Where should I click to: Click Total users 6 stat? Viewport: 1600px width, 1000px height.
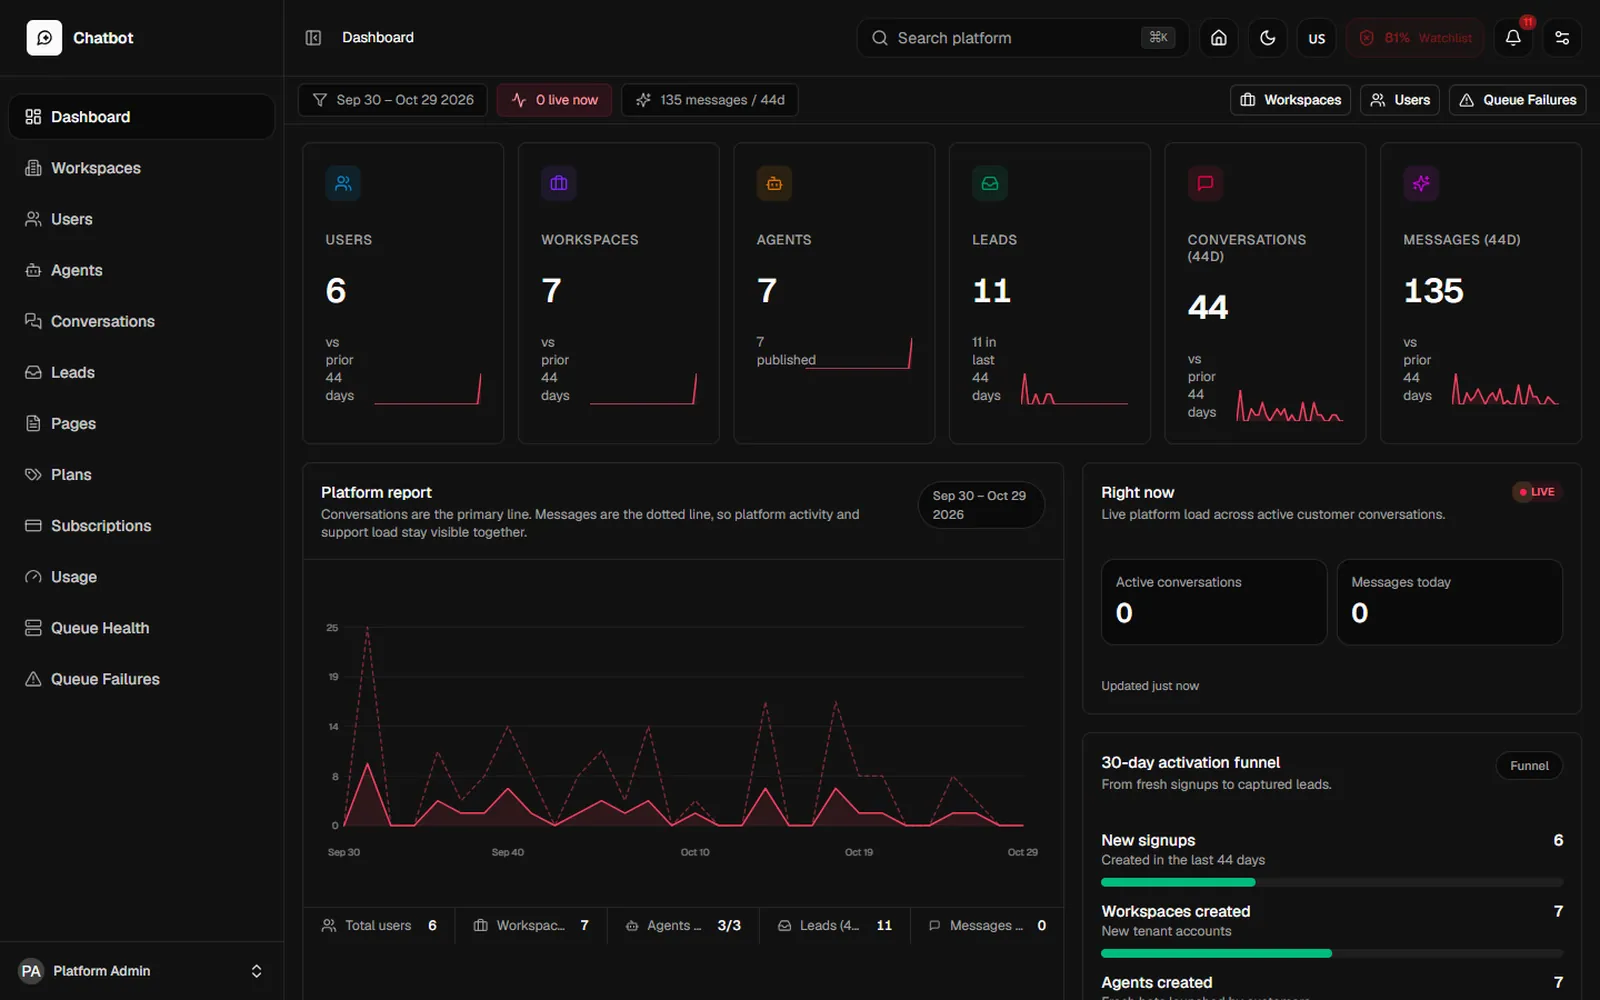point(379,926)
